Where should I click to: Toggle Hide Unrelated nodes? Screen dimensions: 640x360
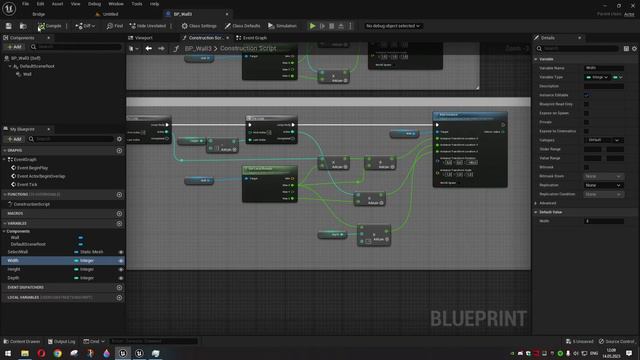[x=148, y=26]
